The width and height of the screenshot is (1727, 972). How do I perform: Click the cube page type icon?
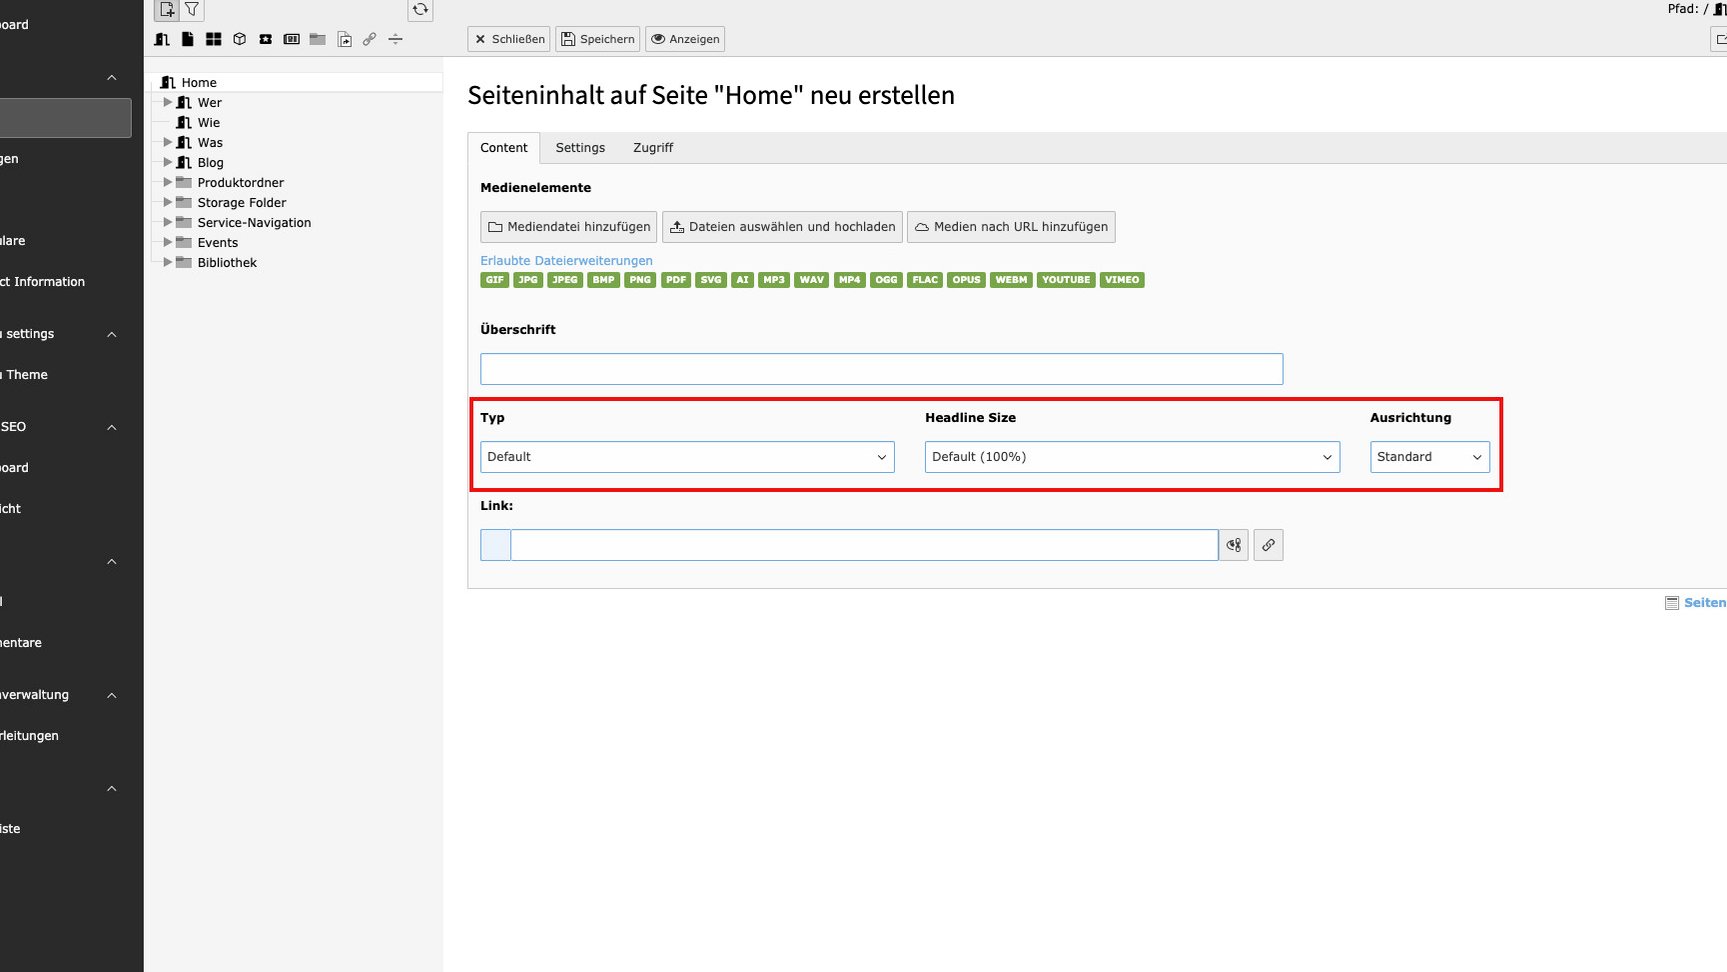[x=239, y=39]
